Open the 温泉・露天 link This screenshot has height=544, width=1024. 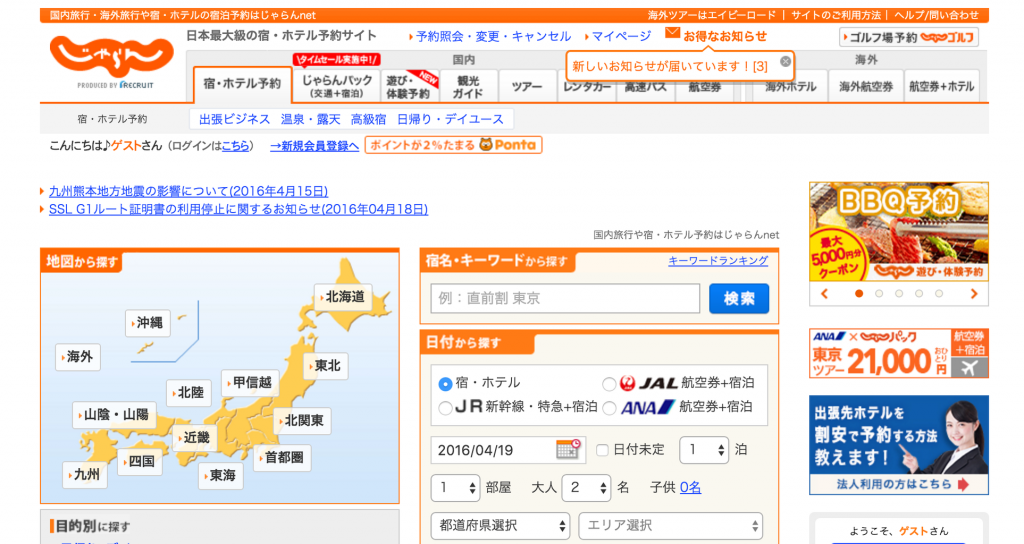311,119
